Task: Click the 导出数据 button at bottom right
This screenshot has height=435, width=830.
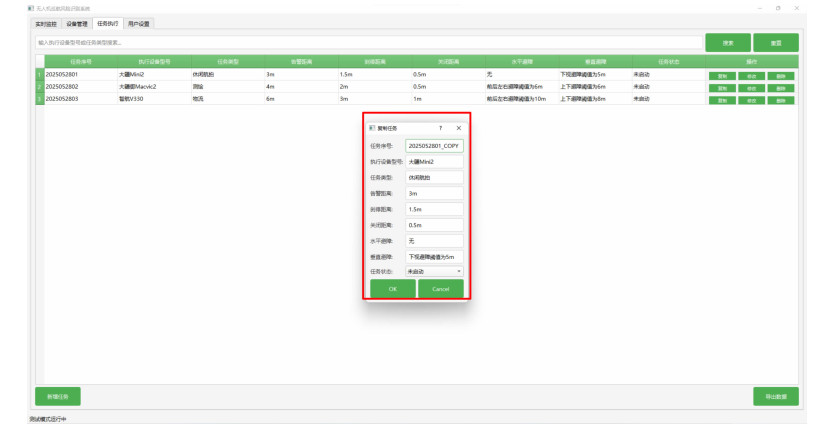Action: click(775, 396)
